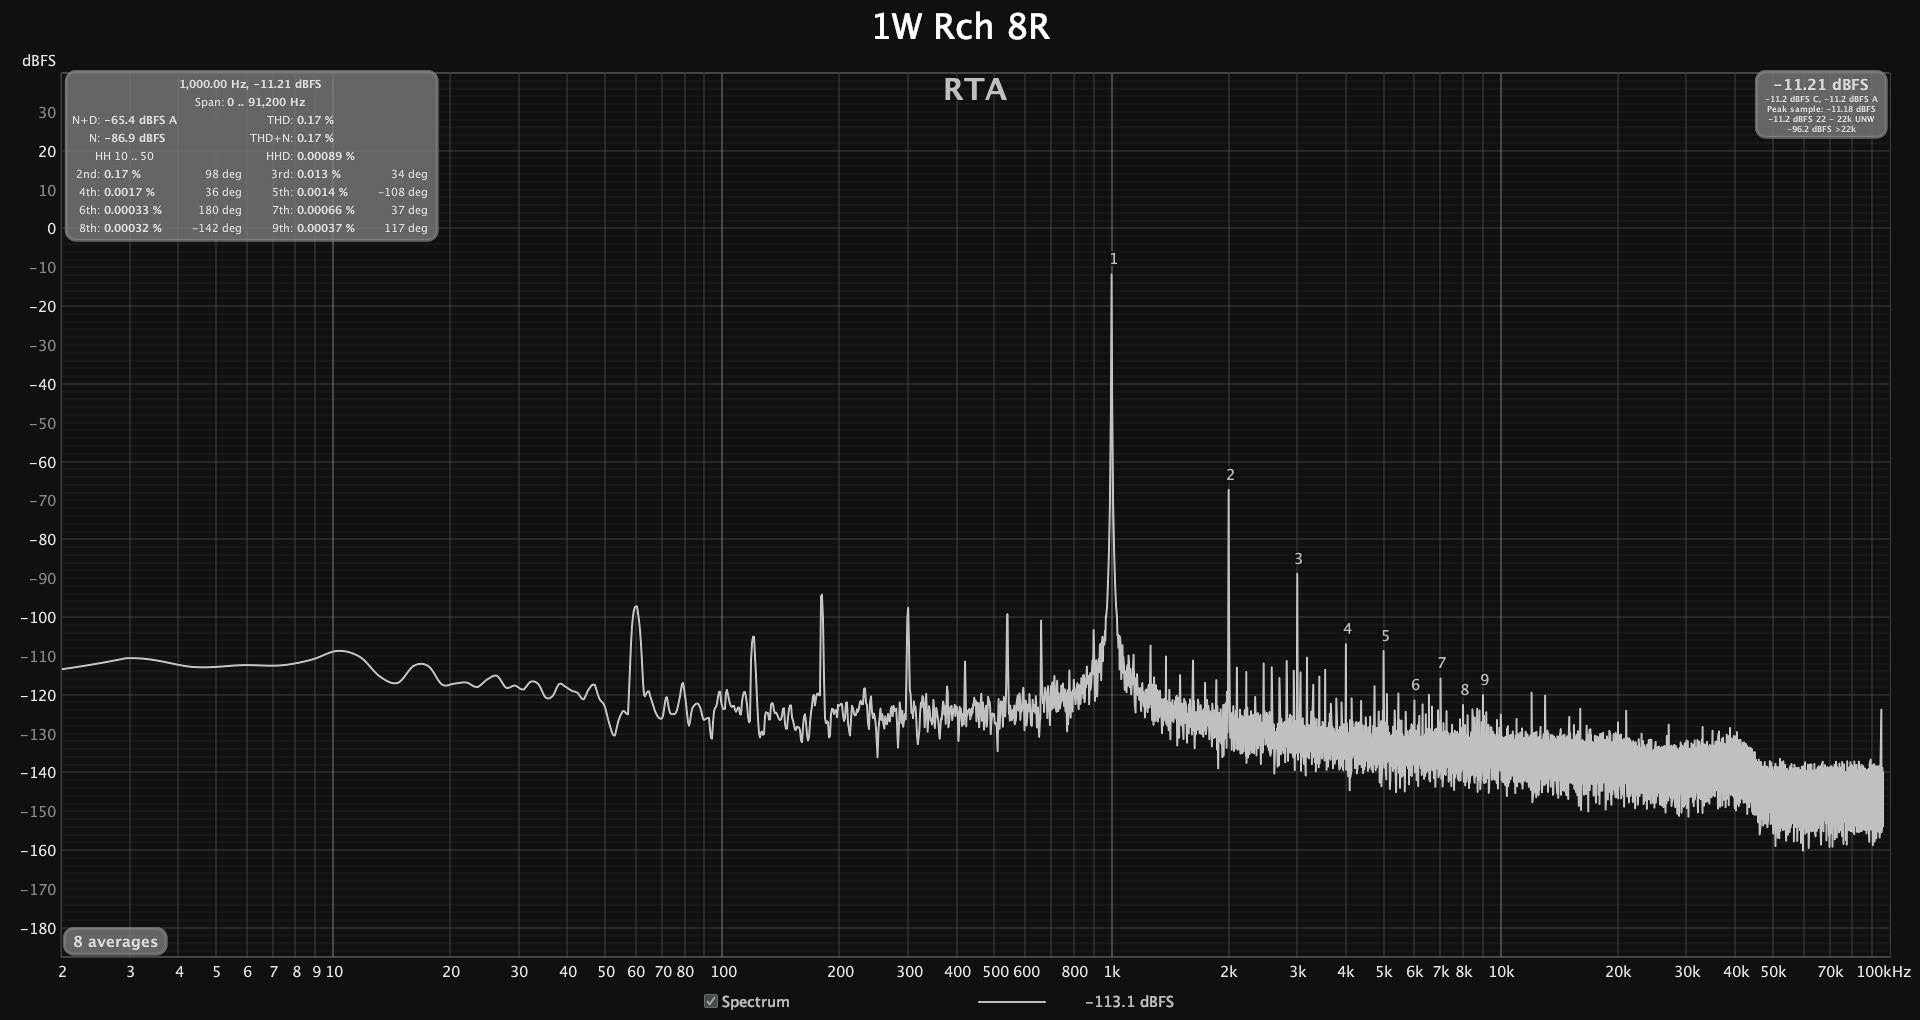Select the HHD: 0.00089 % value
1920x1020 pixels.
(310, 156)
